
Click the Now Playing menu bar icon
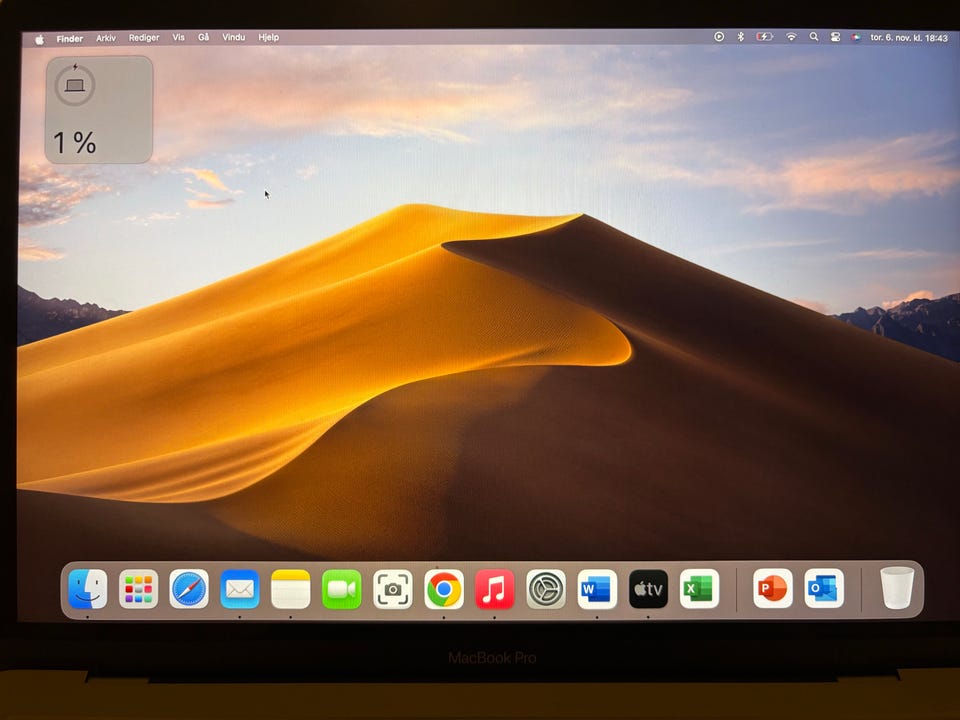(x=719, y=37)
